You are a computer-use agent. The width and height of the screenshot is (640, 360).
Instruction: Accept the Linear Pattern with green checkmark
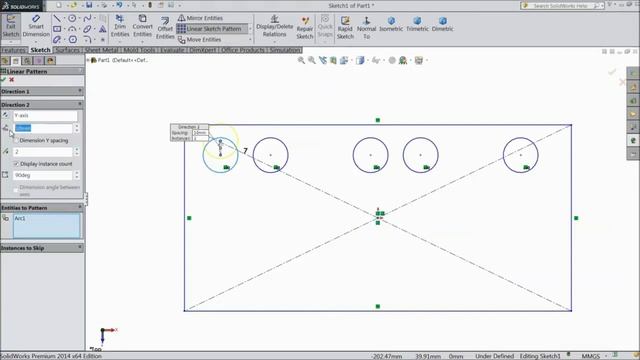coord(4,80)
